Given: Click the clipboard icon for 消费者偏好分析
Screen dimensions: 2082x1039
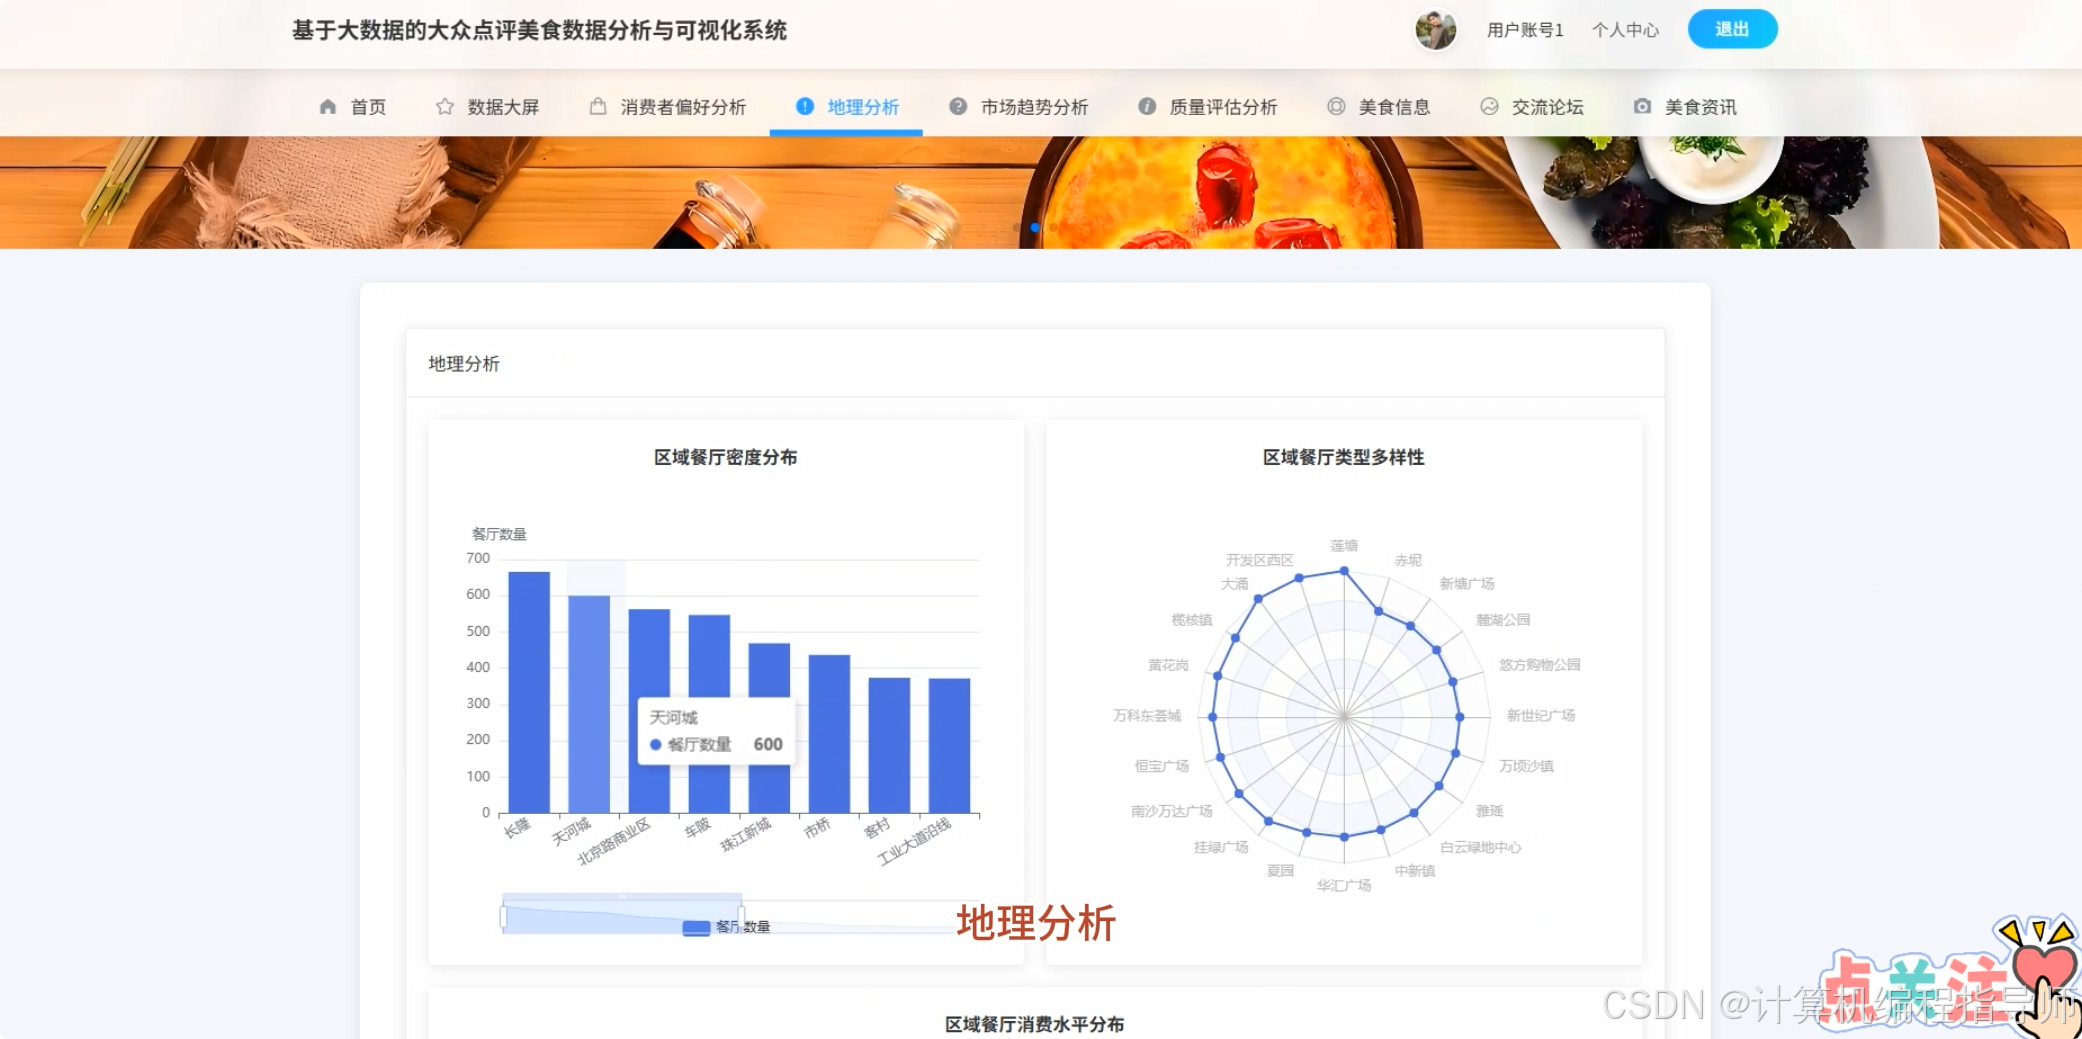Looking at the screenshot, I should tap(598, 106).
